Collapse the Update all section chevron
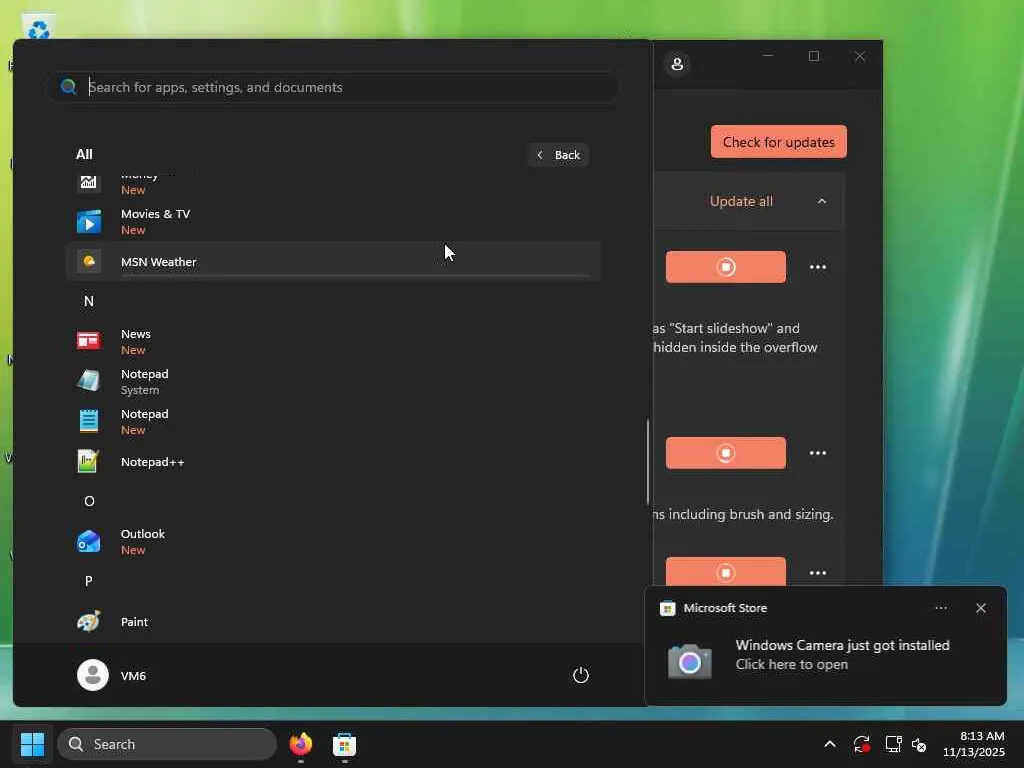Image resolution: width=1024 pixels, height=768 pixels. (x=822, y=201)
